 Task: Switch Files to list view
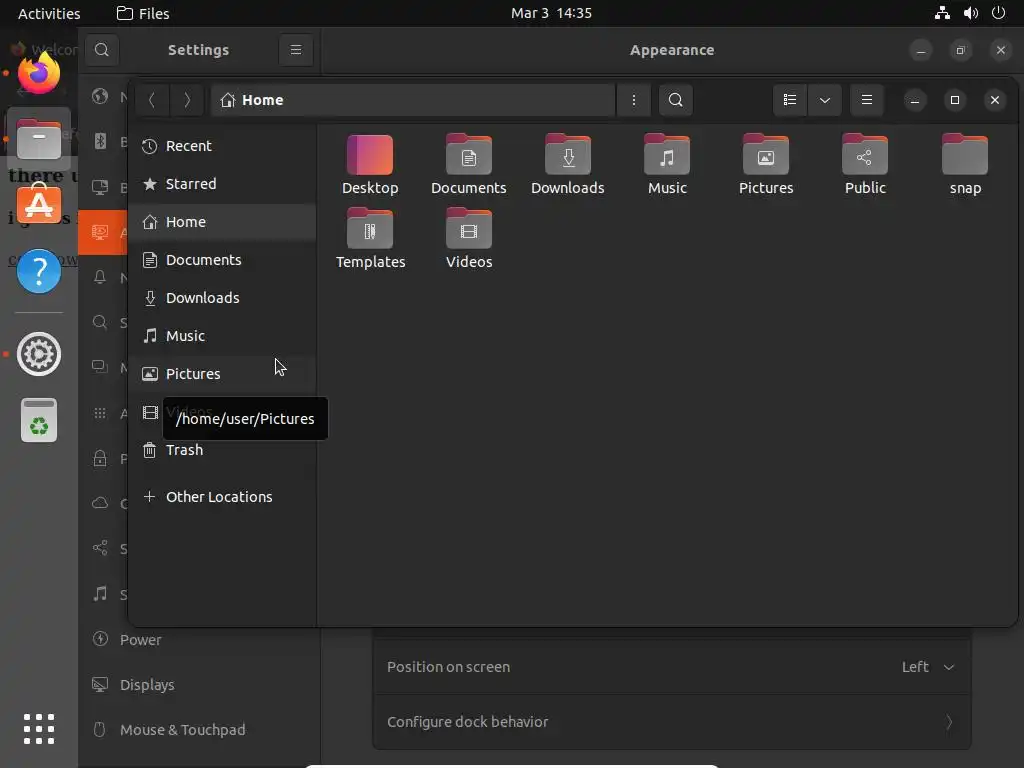coord(790,100)
